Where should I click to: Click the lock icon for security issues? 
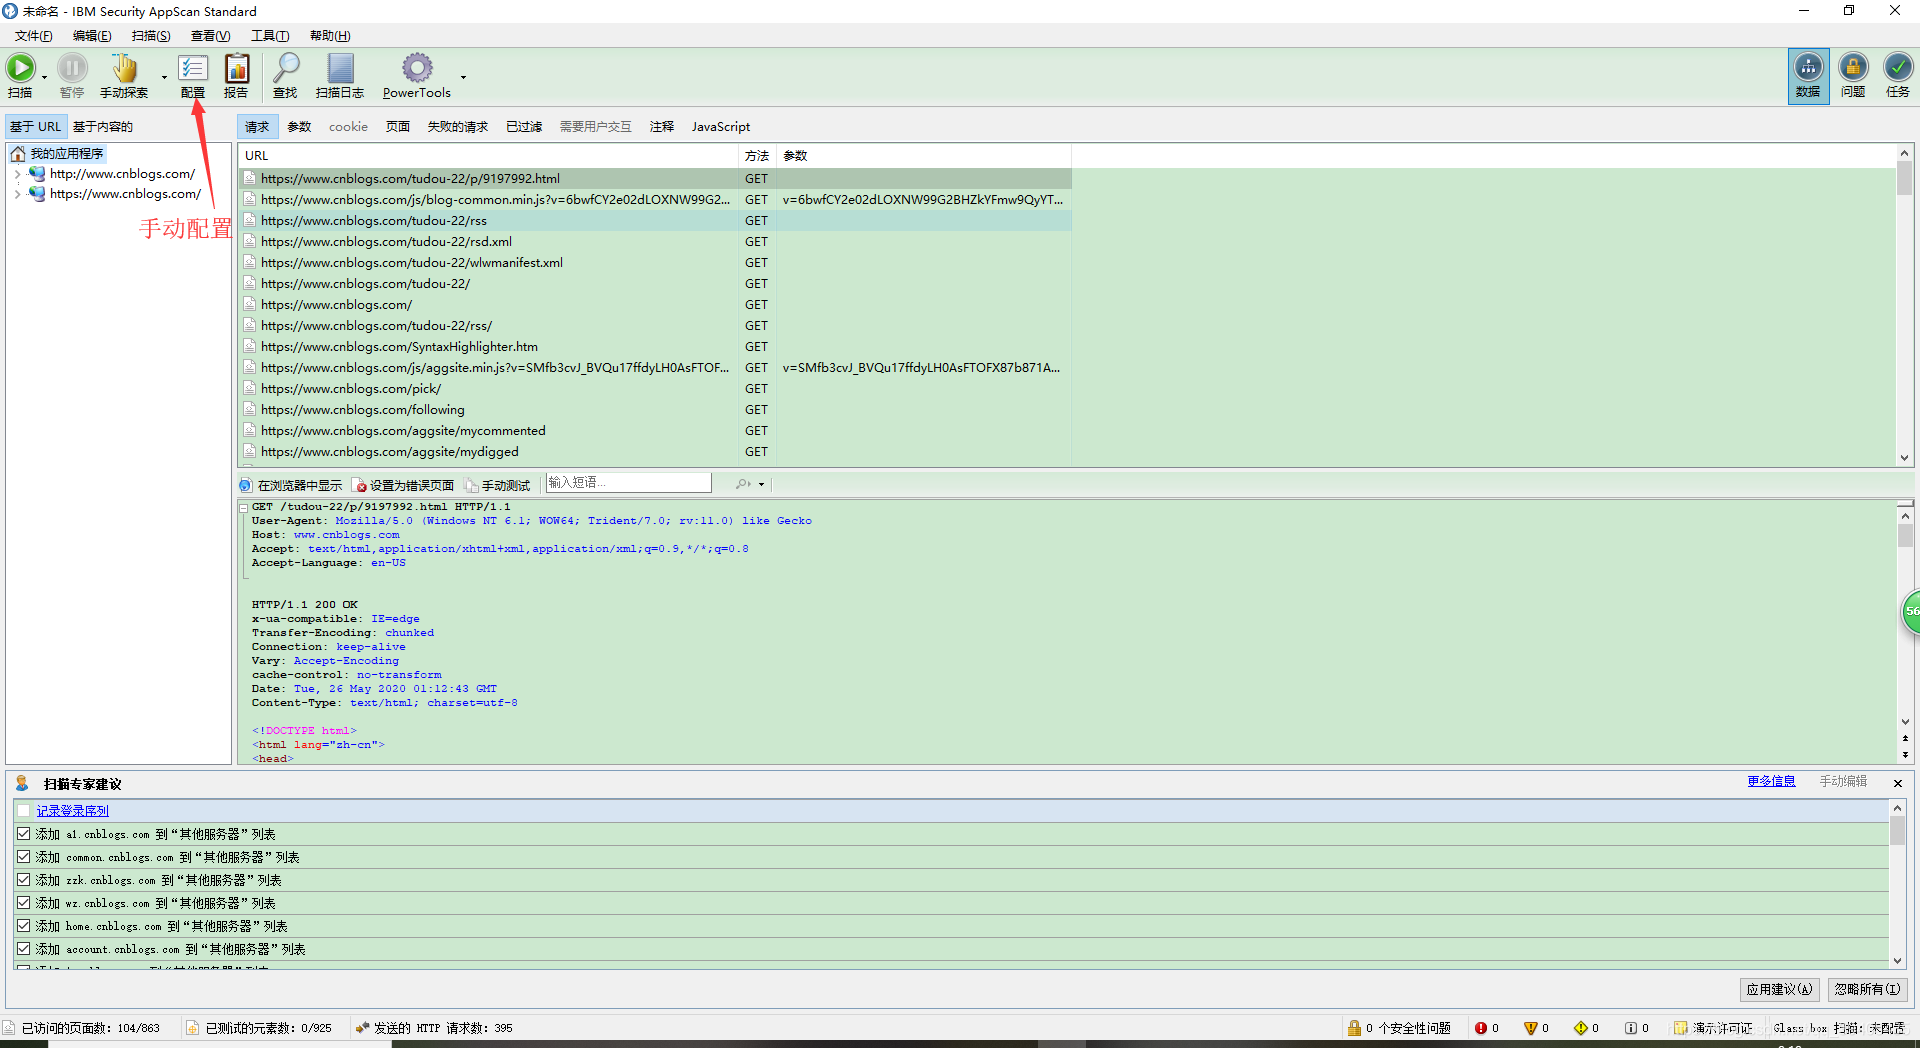[x=1354, y=1028]
